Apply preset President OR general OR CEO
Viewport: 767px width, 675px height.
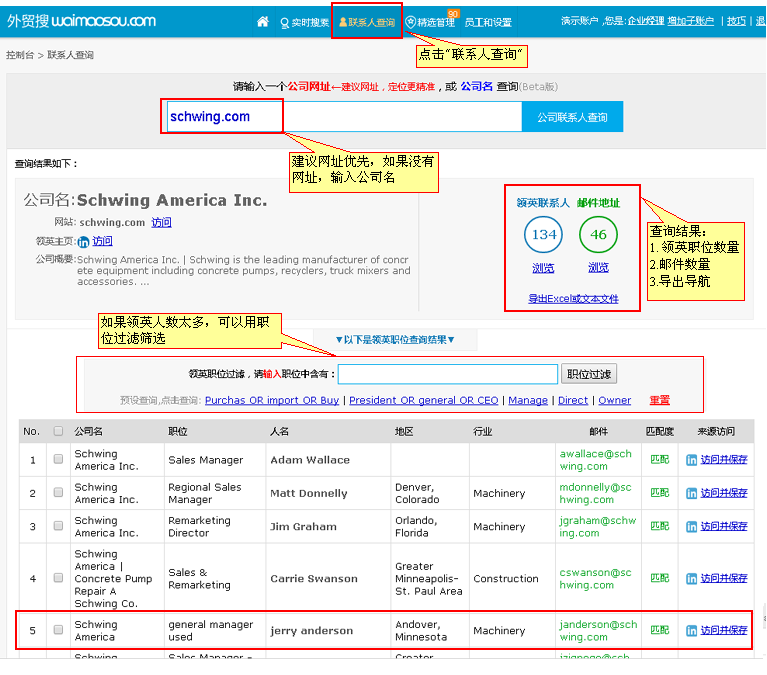(x=424, y=400)
